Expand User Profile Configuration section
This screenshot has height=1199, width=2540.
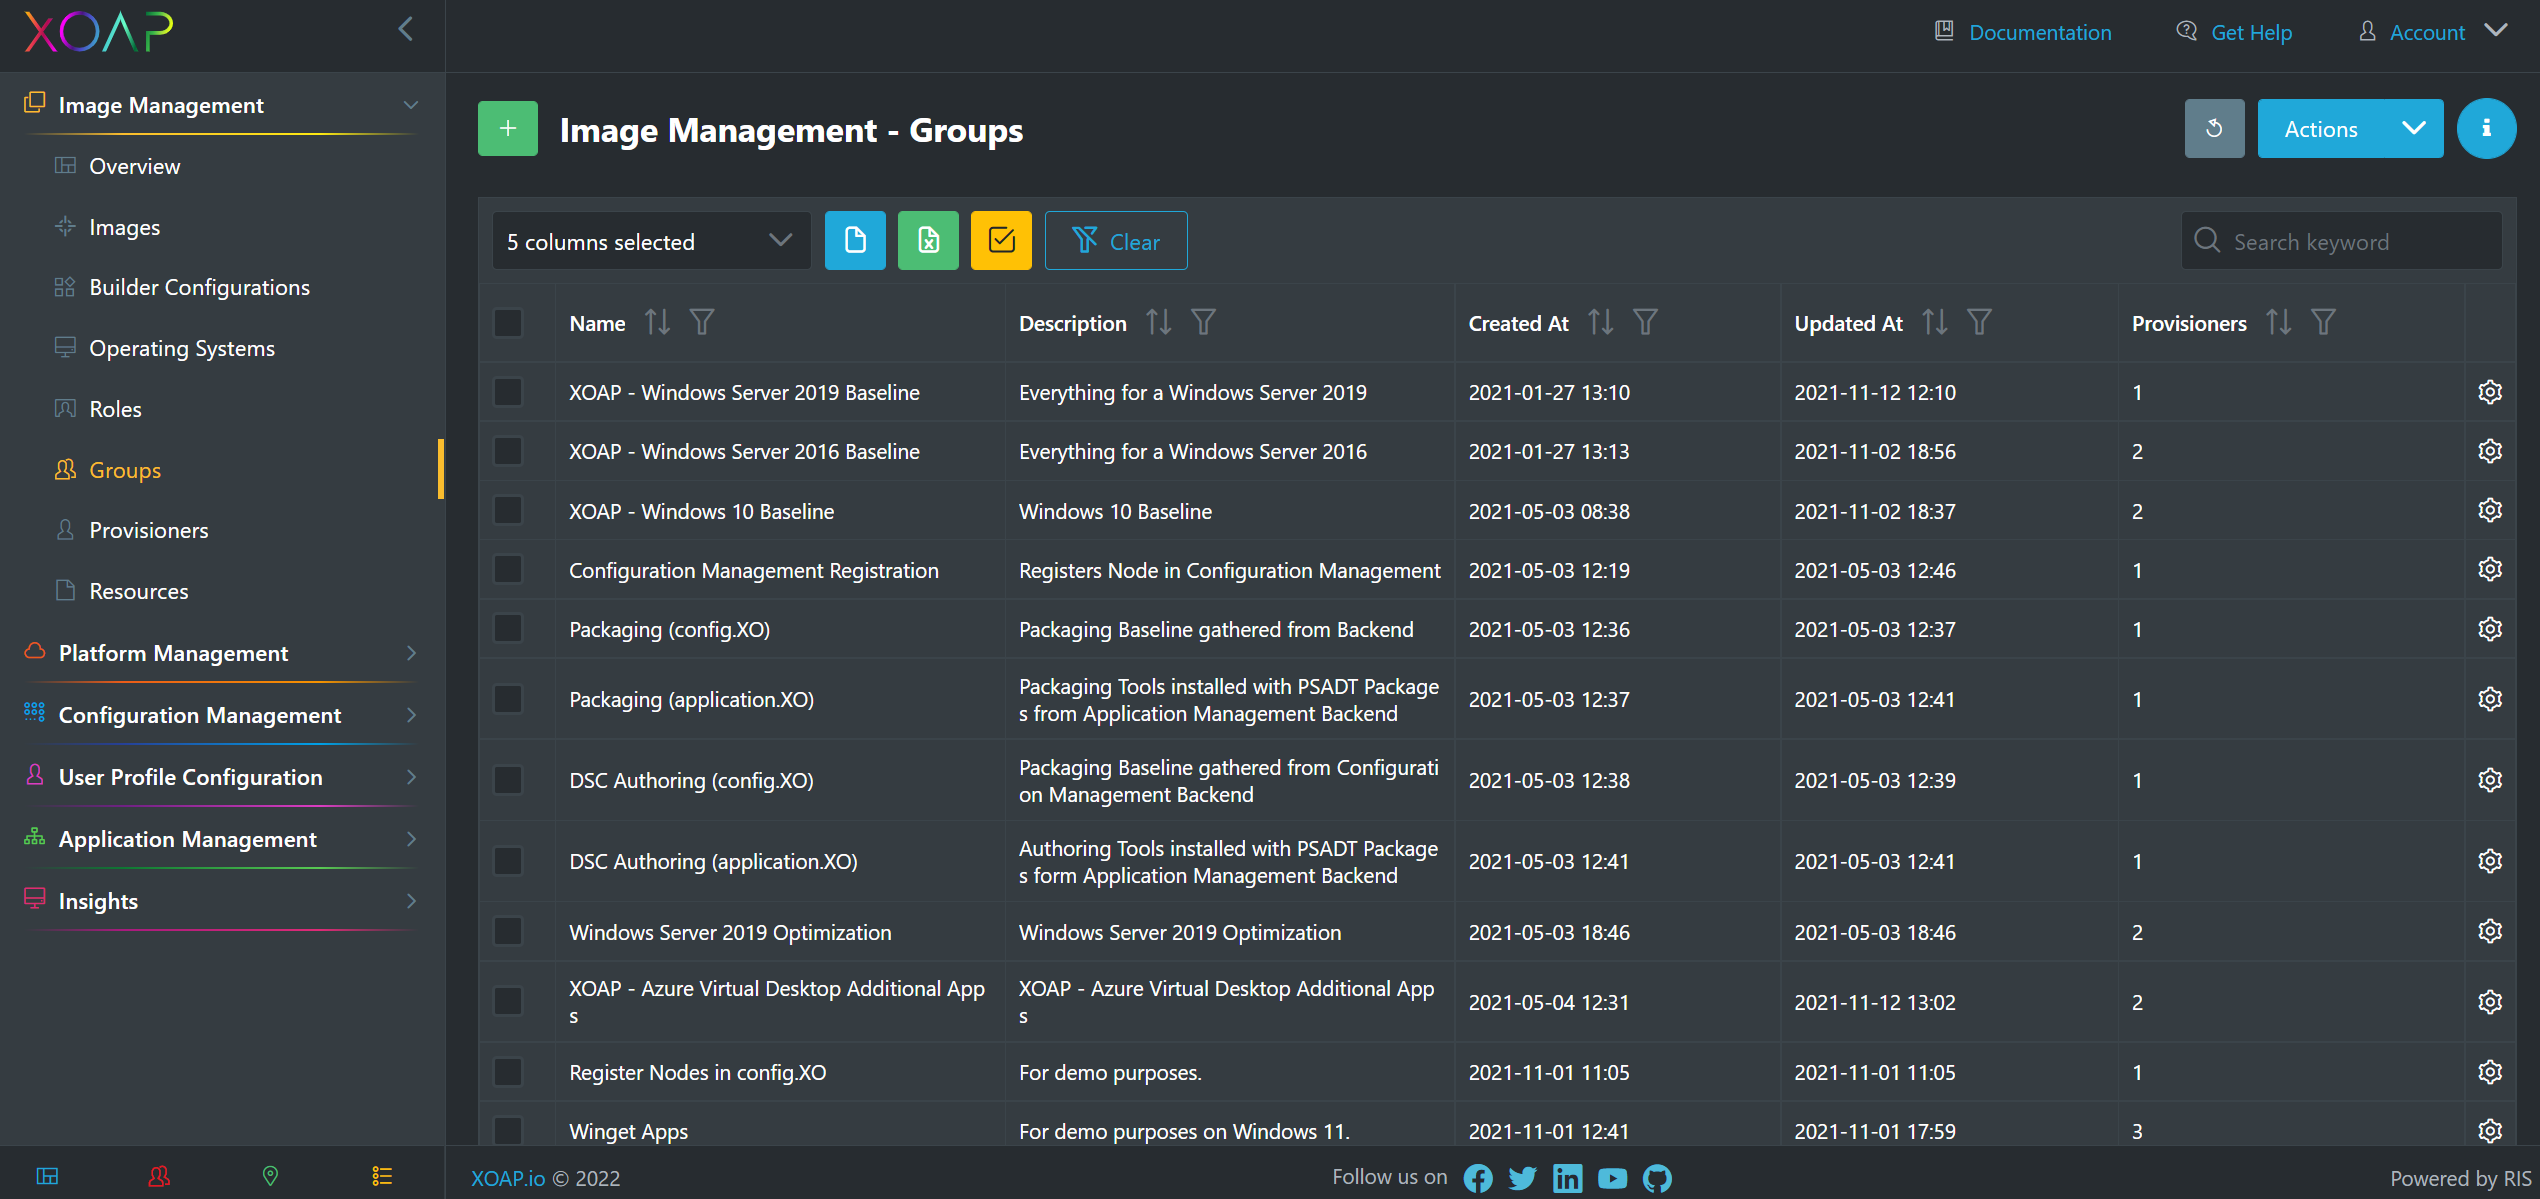click(x=220, y=777)
